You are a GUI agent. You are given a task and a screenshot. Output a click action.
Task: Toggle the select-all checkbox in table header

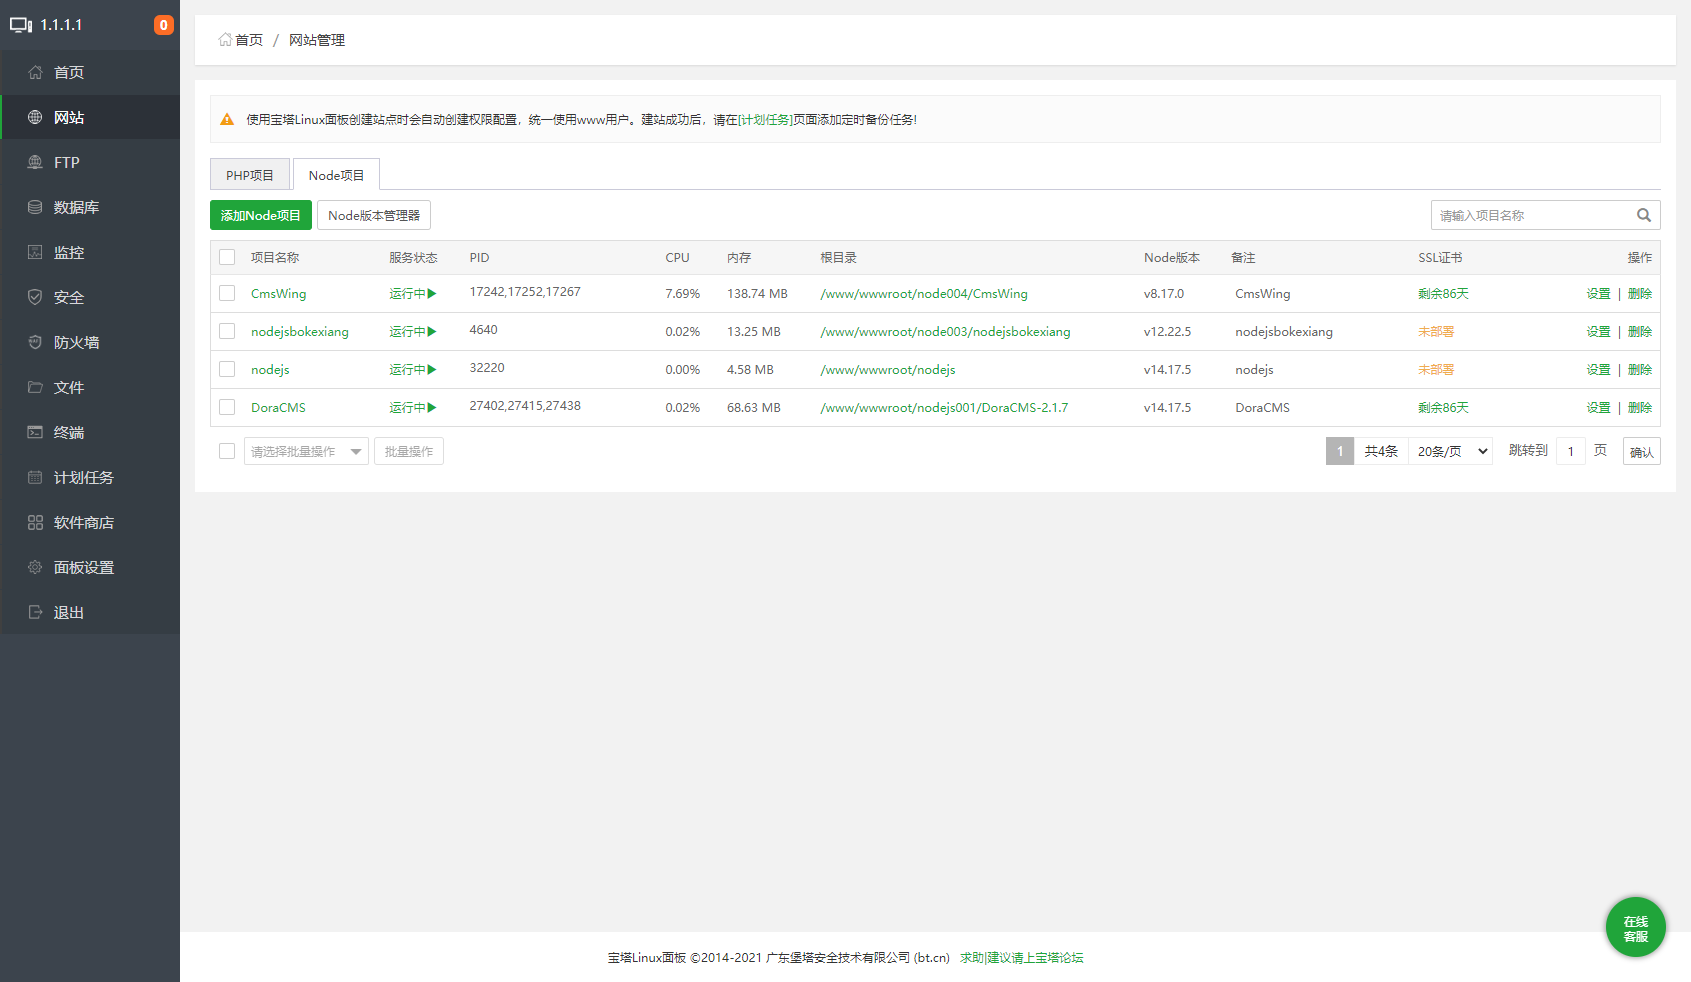[227, 257]
